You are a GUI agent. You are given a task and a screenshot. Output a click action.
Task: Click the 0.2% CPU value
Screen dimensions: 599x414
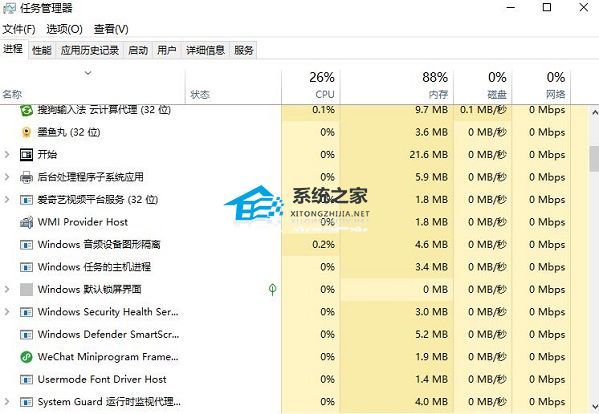pos(323,244)
